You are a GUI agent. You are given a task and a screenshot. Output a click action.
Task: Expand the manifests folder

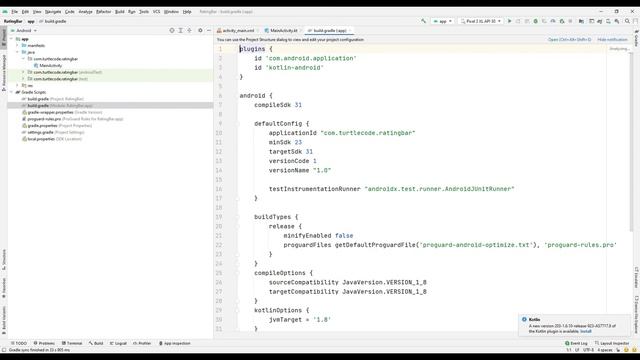[x=18, y=45]
